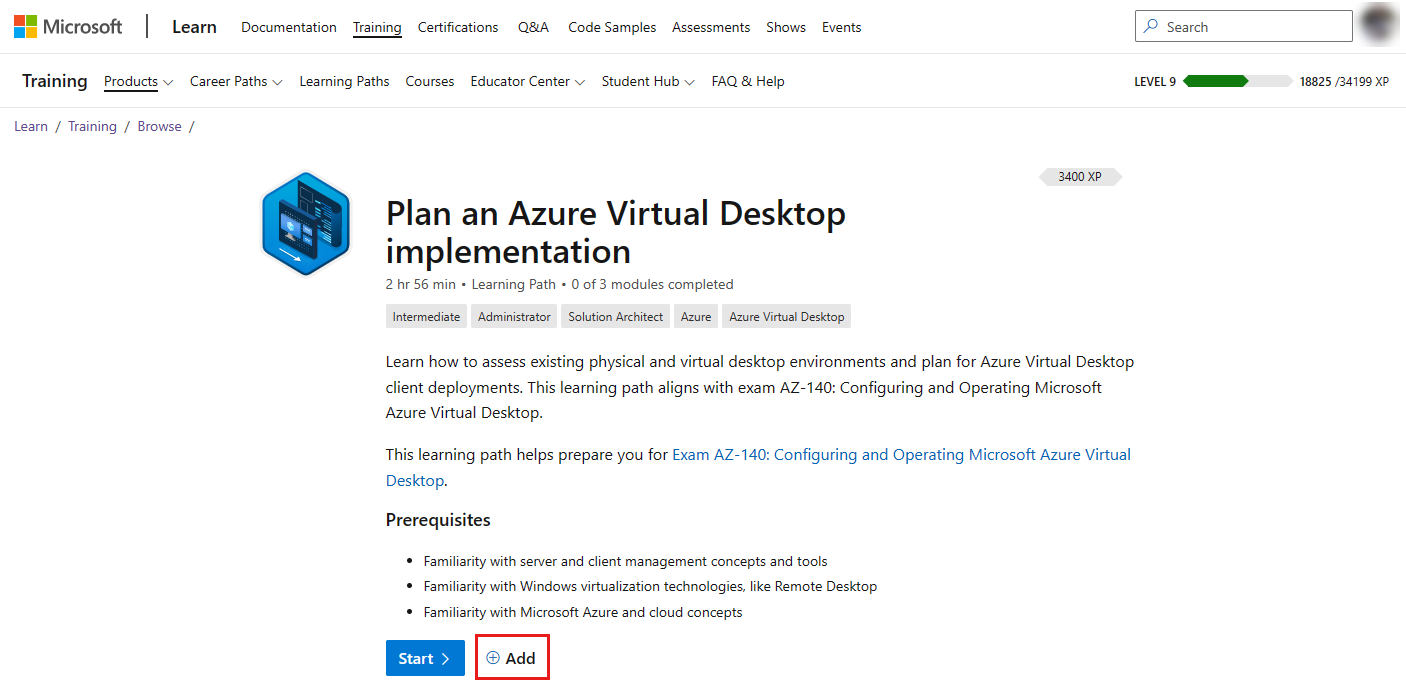
Task: Click the Microsoft logo
Action: pyautogui.click(x=68, y=27)
